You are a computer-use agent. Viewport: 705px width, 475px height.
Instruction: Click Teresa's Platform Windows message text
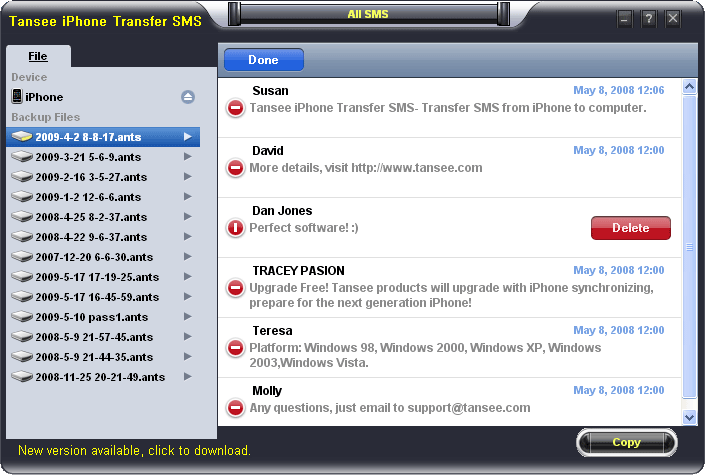click(x=425, y=355)
